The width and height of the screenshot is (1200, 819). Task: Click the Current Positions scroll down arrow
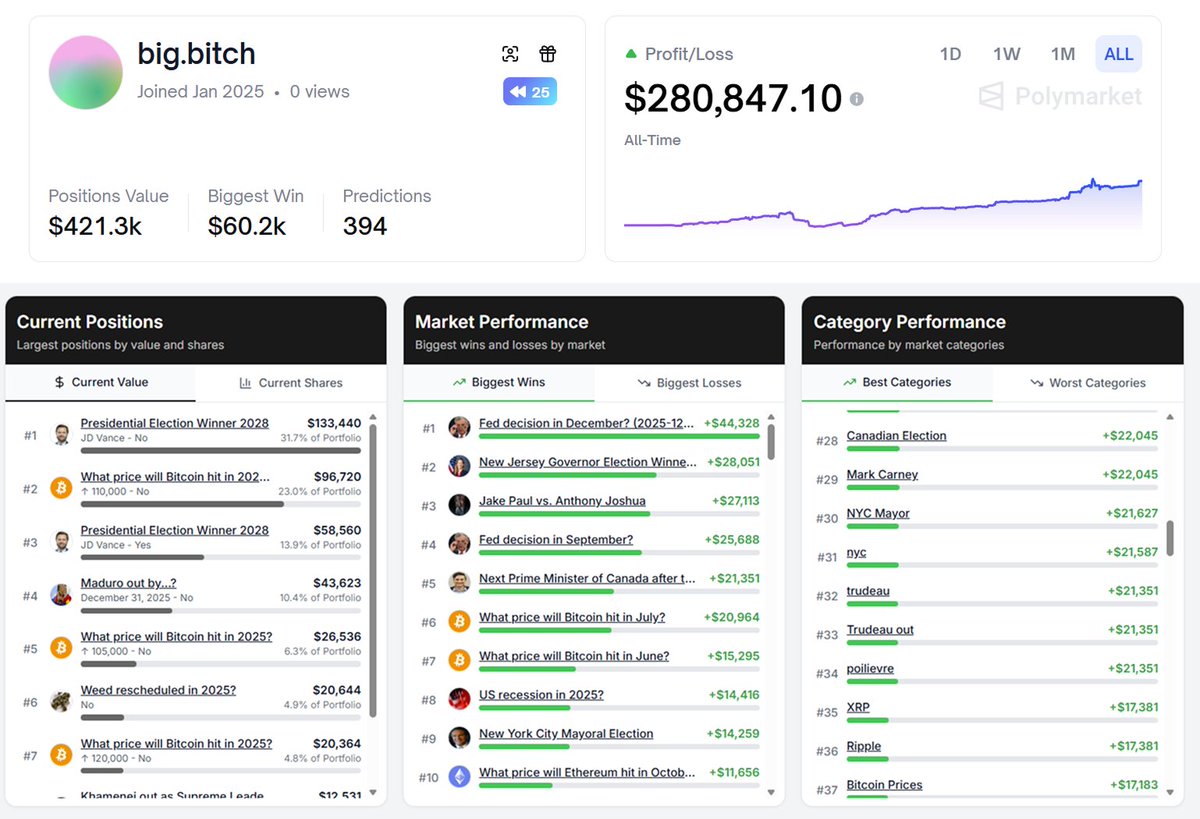(x=373, y=792)
